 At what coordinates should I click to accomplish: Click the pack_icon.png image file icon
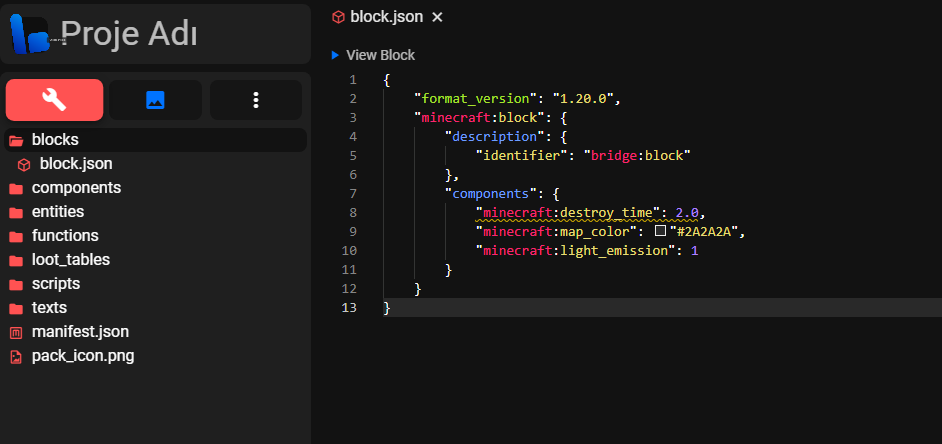pos(16,357)
